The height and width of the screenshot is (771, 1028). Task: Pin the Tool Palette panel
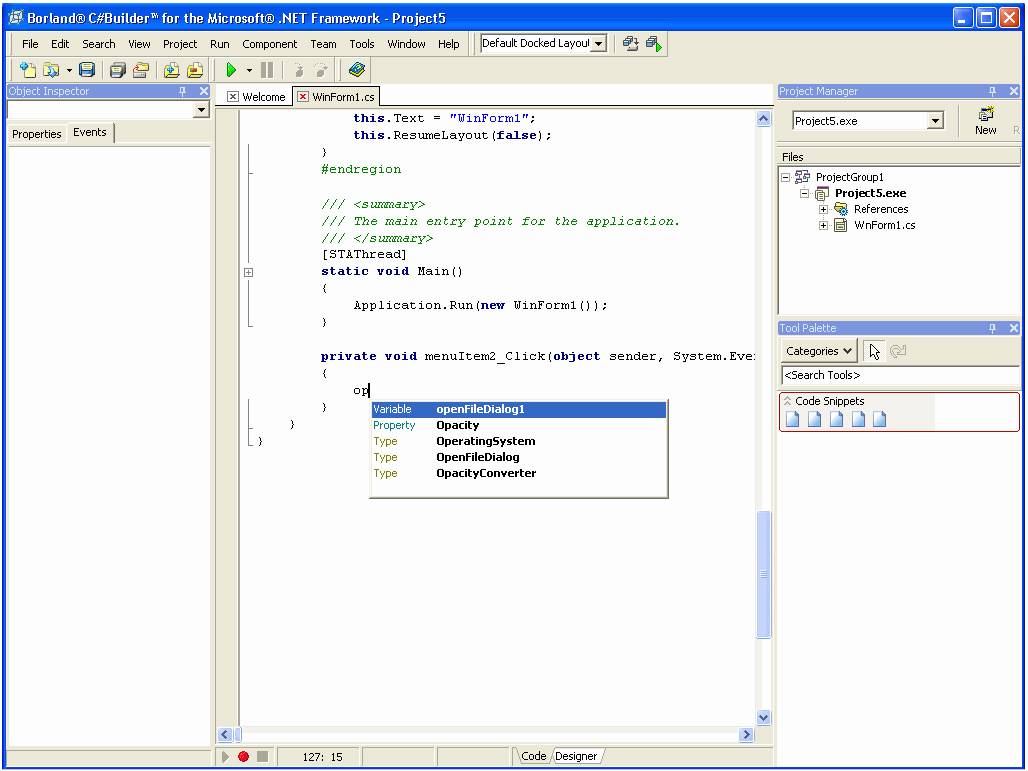992,328
